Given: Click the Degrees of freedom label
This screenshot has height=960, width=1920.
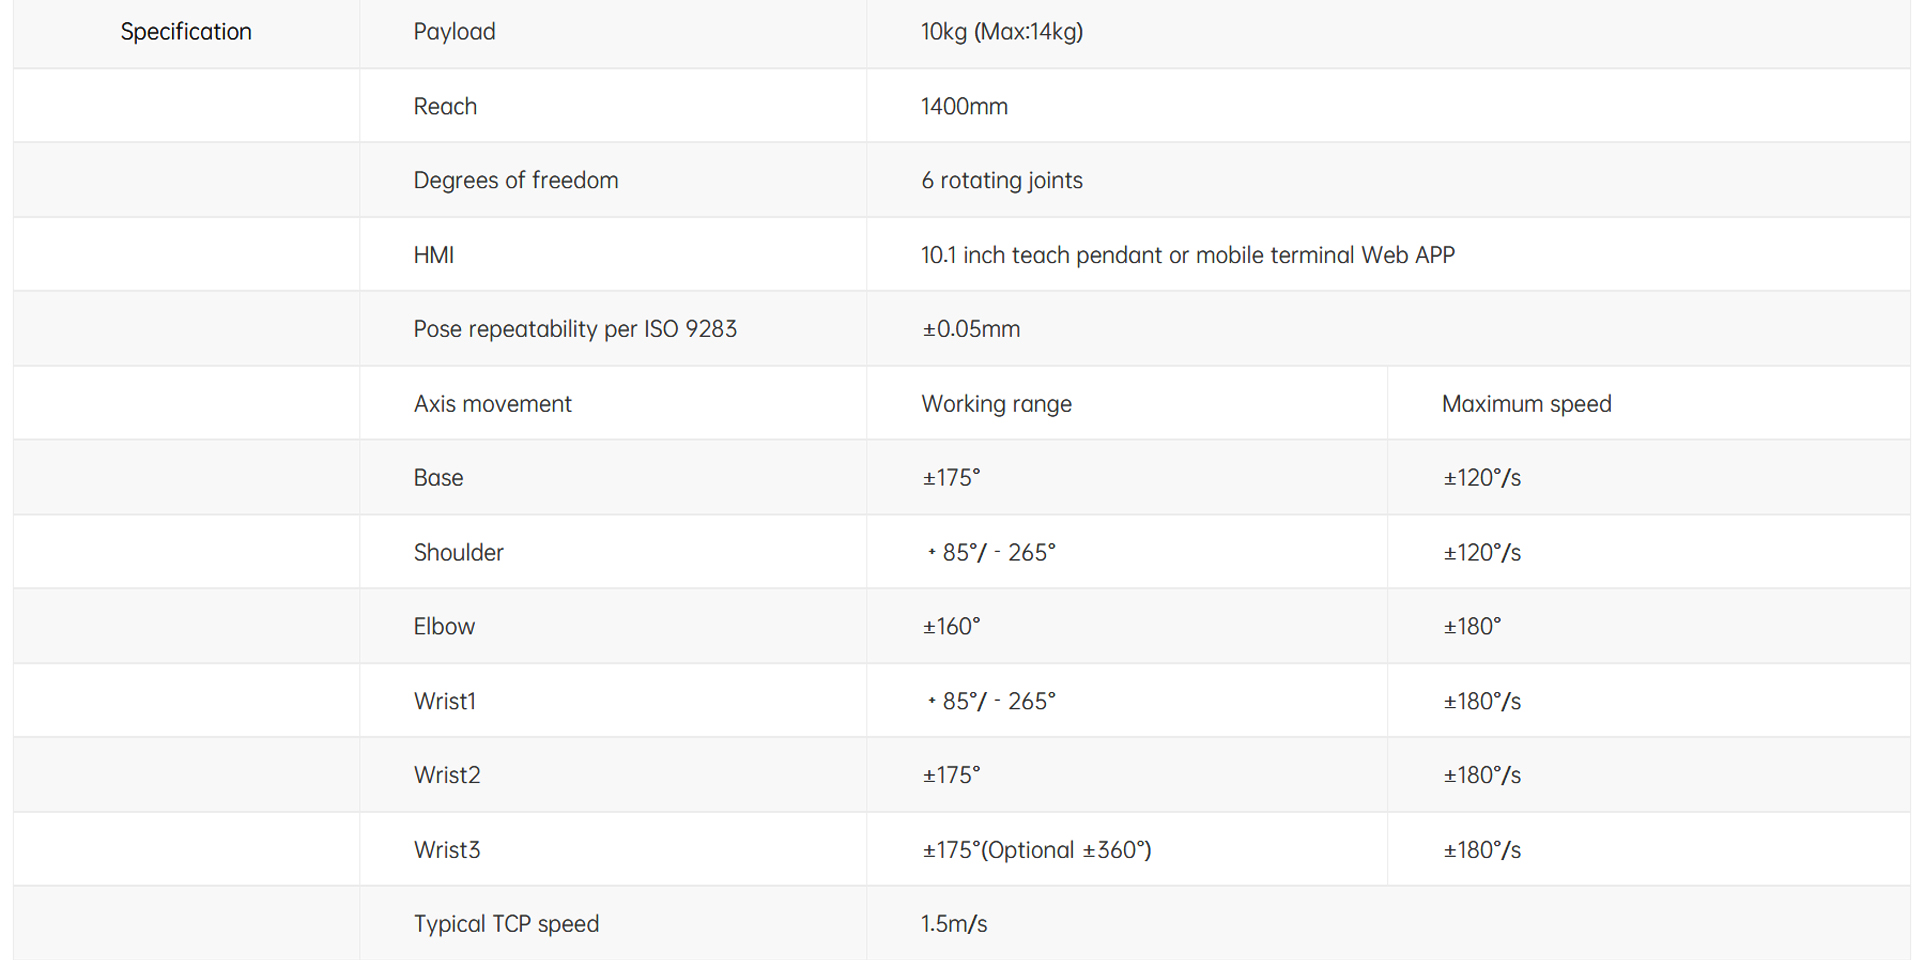Looking at the screenshot, I should [x=516, y=180].
